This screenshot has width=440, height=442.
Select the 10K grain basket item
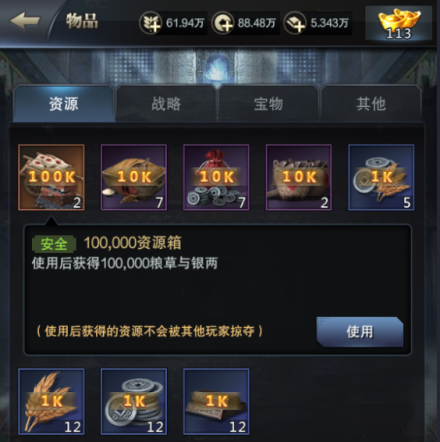[134, 177]
